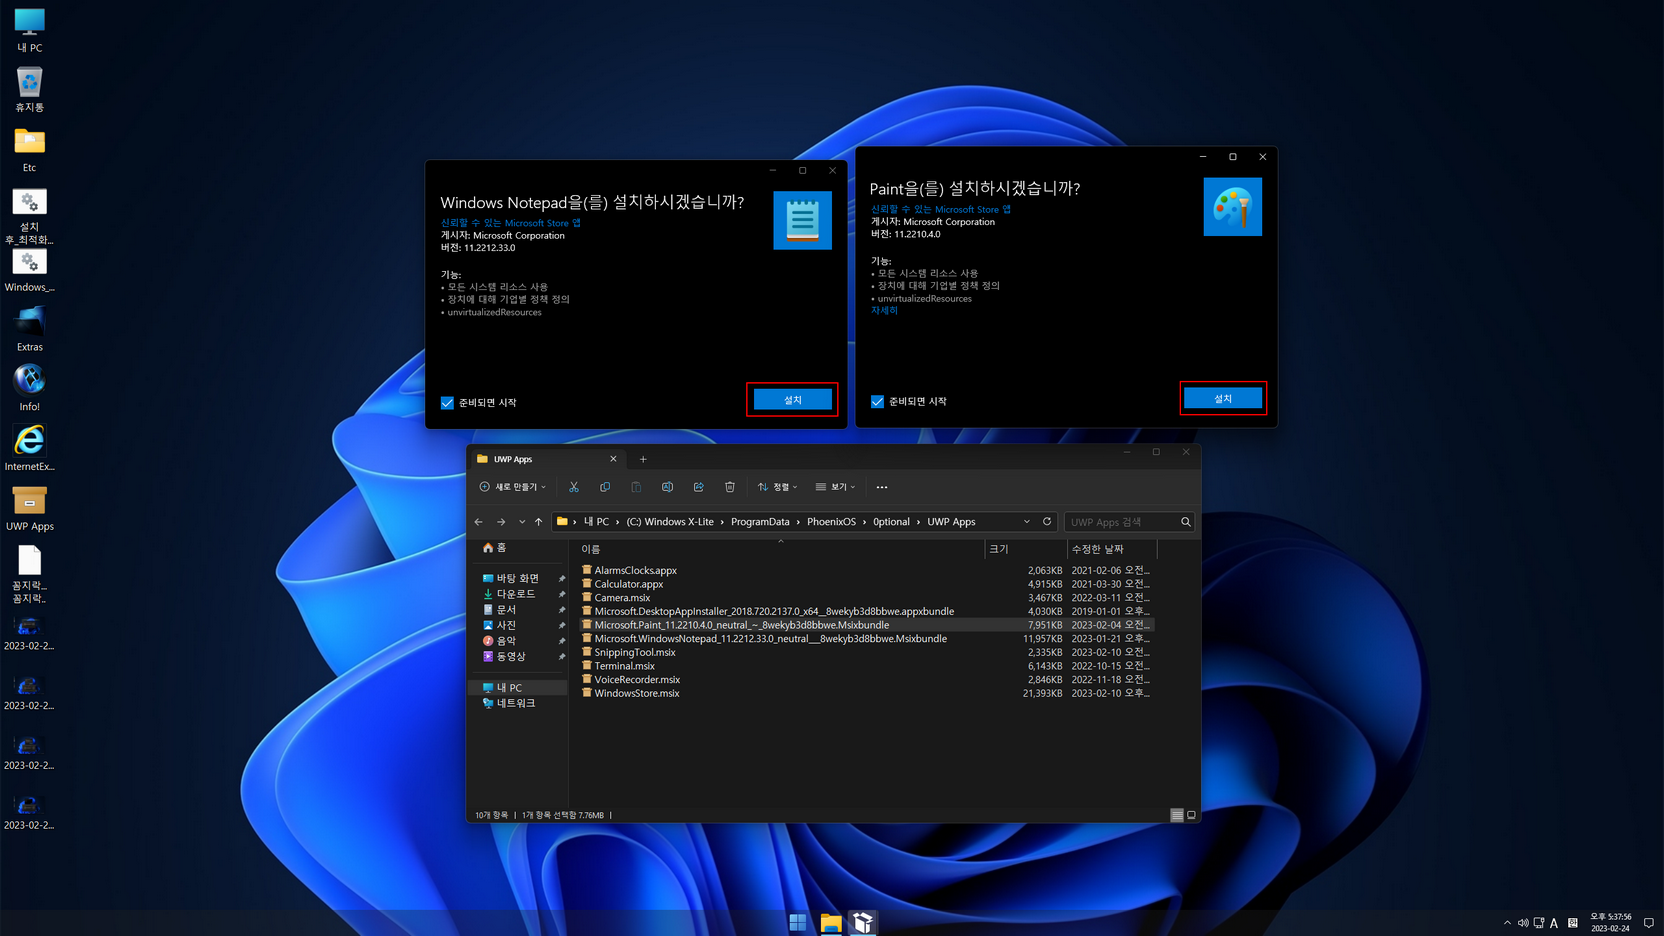This screenshot has width=1664, height=936.
Task: Open the notification center icon
Action: click(1649, 923)
